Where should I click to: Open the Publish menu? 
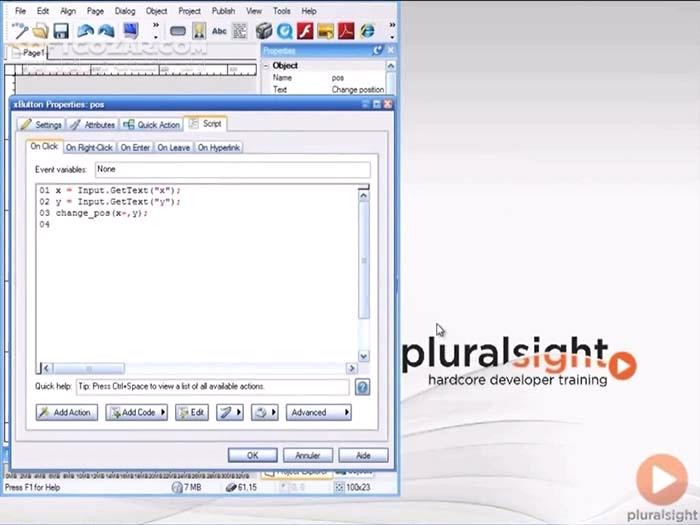point(223,11)
